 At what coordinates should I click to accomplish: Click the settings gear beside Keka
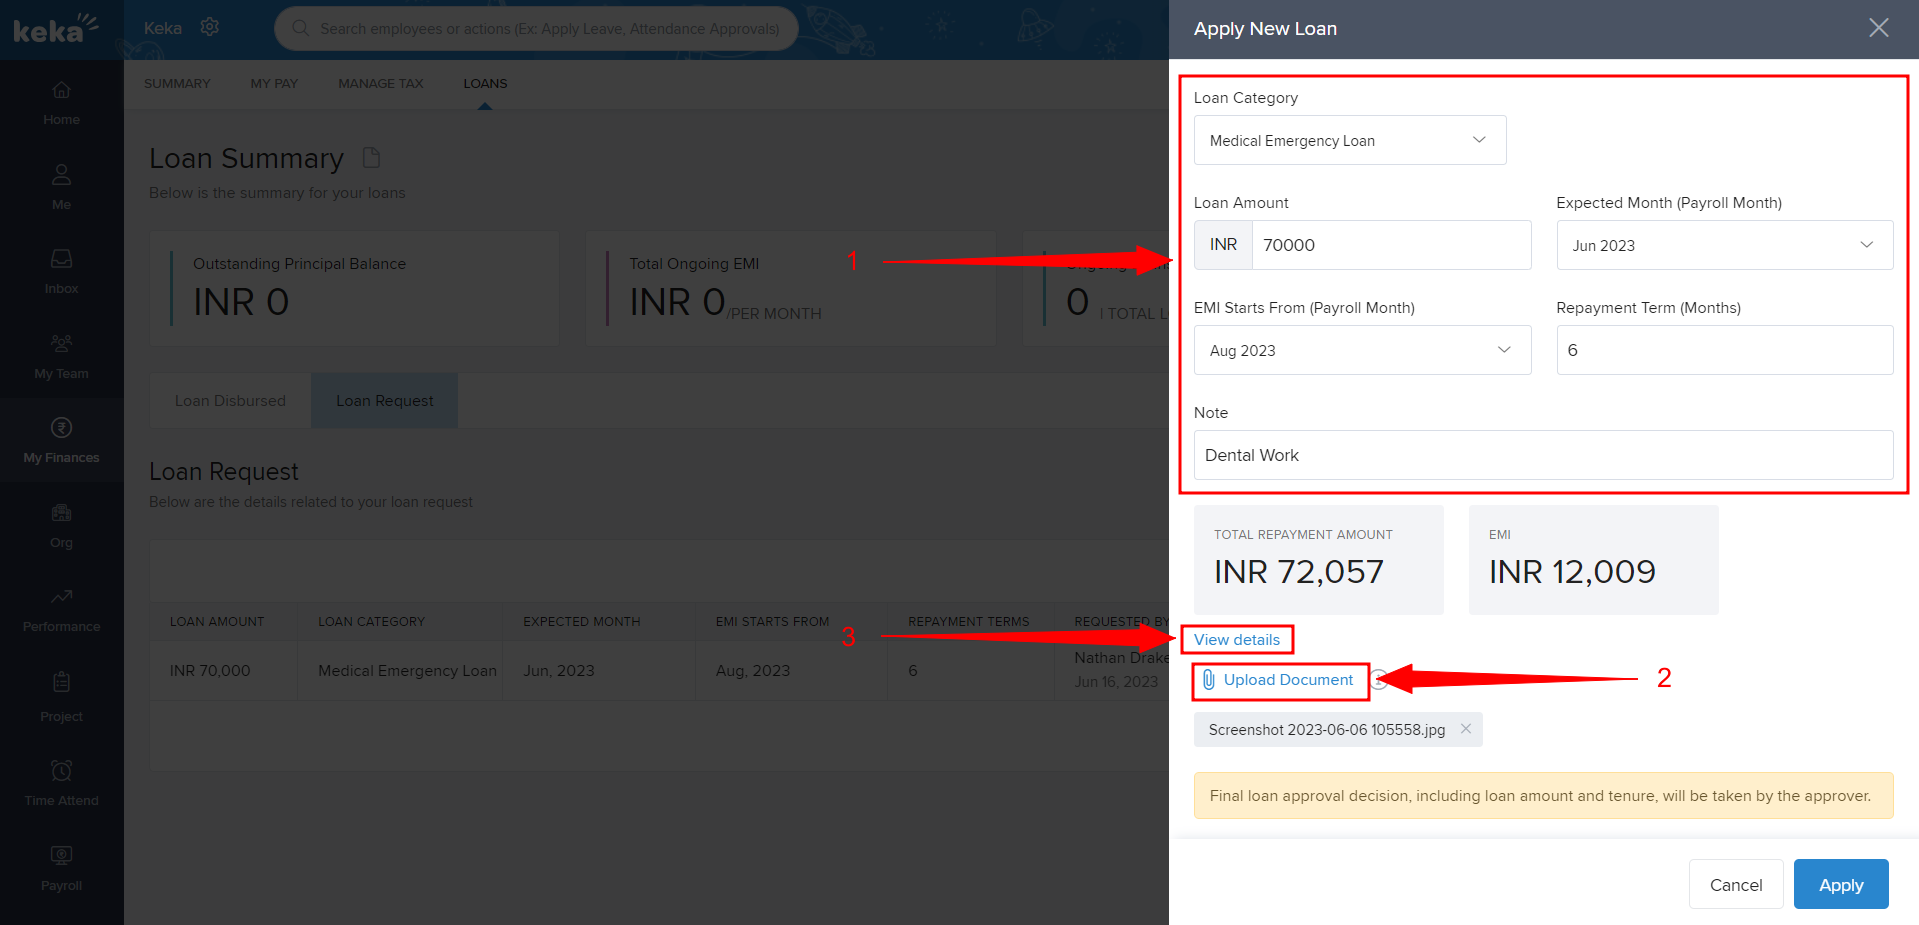pos(210,27)
